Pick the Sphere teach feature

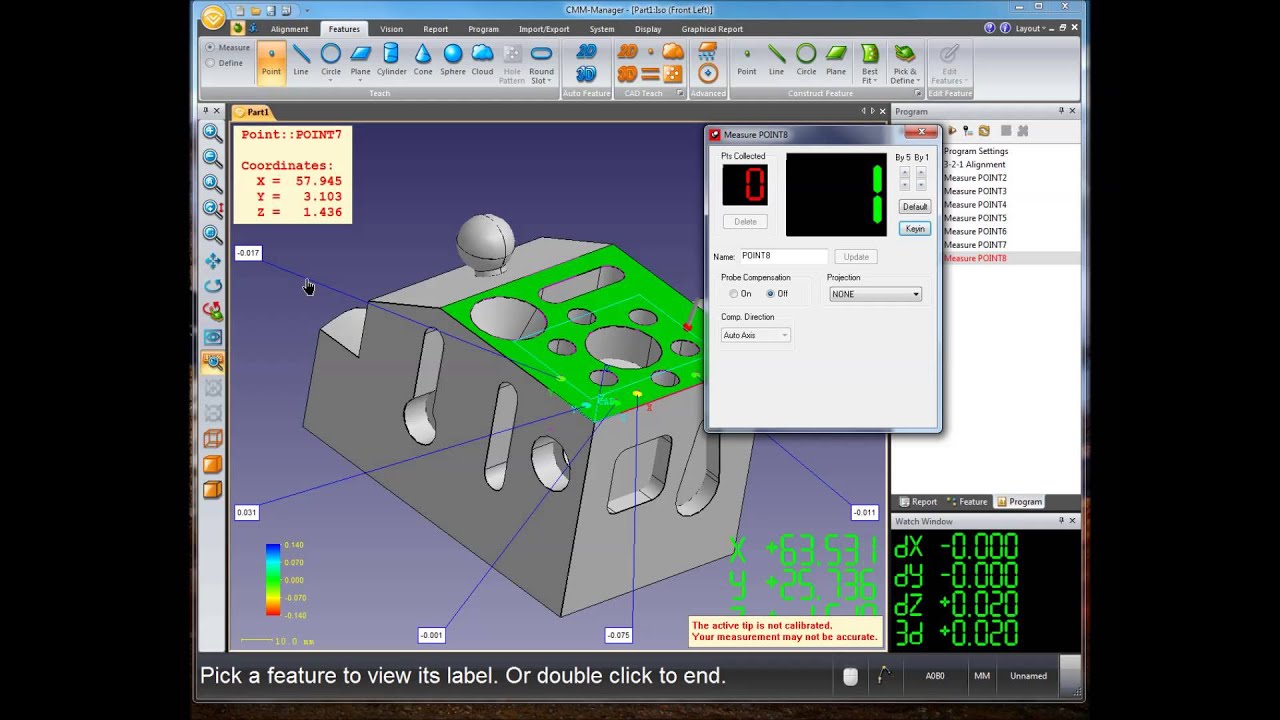pyautogui.click(x=453, y=60)
